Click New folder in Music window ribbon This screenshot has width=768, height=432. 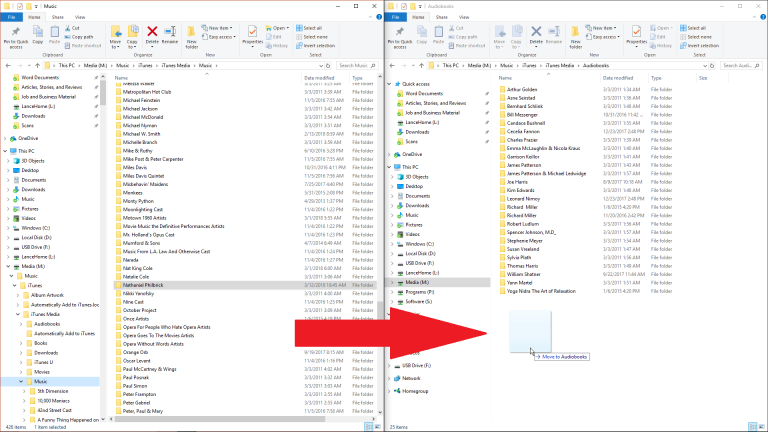(x=192, y=37)
